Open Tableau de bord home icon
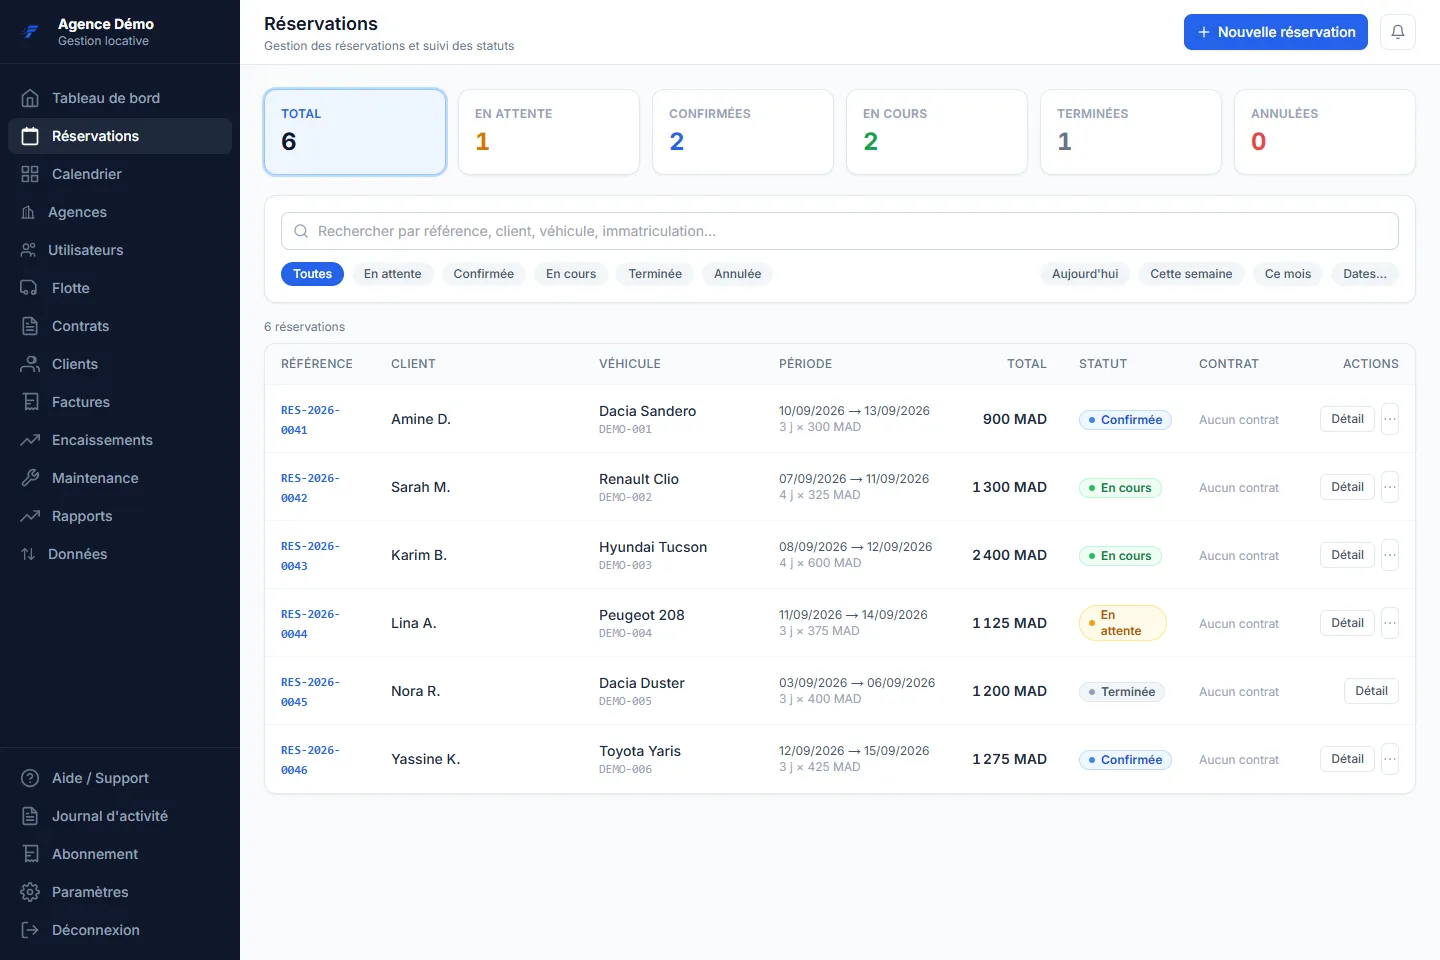 pos(30,98)
